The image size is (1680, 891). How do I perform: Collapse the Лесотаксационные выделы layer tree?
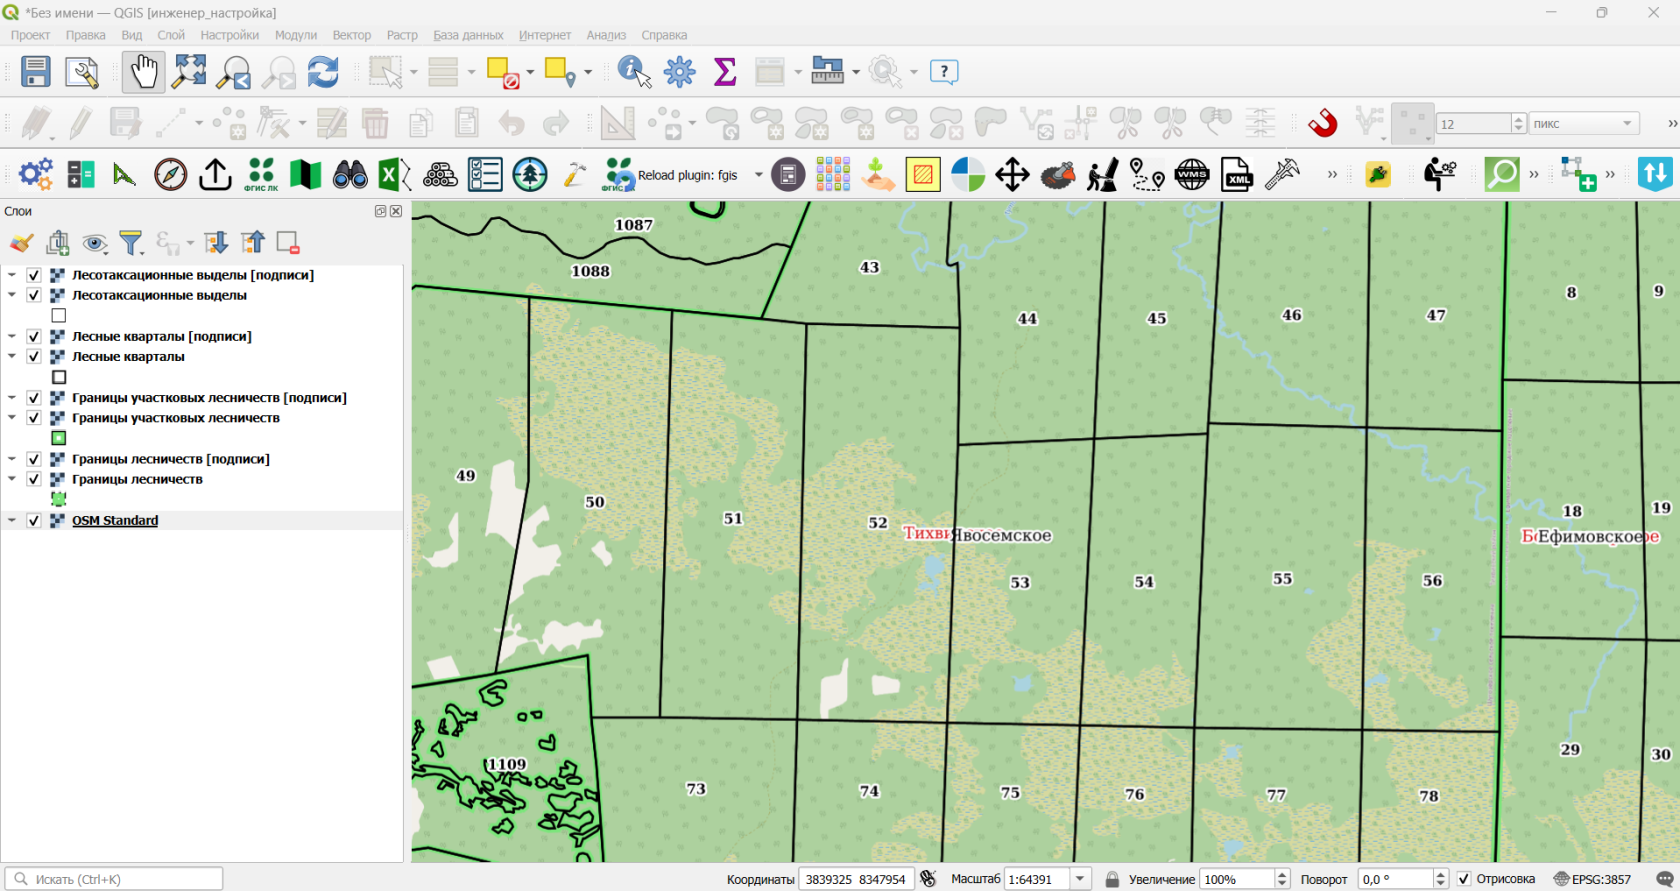[12, 295]
